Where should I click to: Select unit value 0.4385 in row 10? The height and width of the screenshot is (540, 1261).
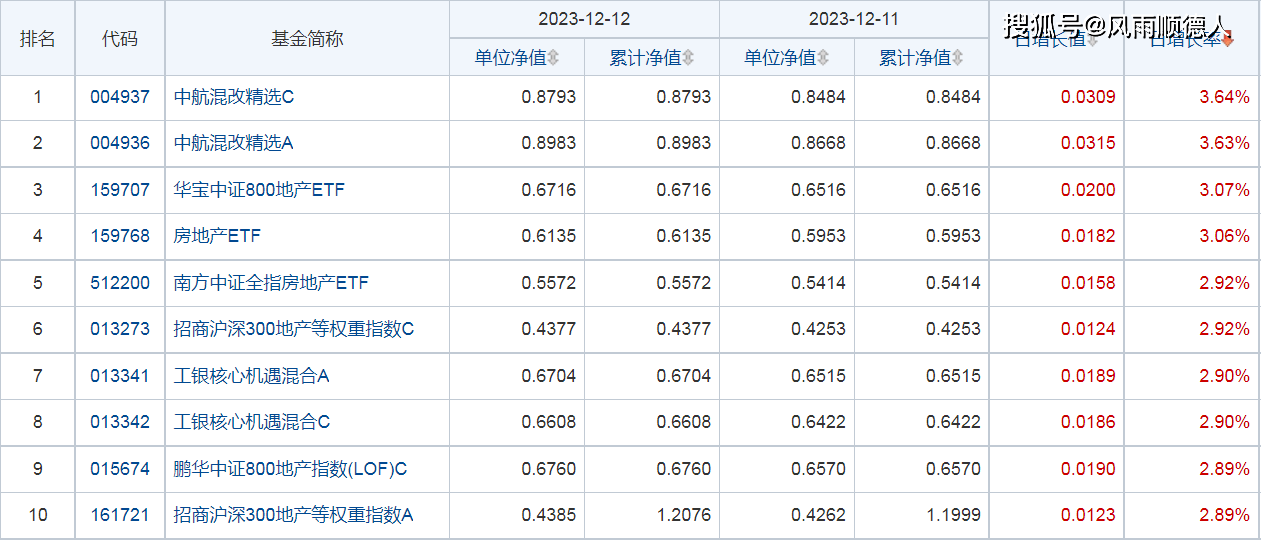[549, 515]
